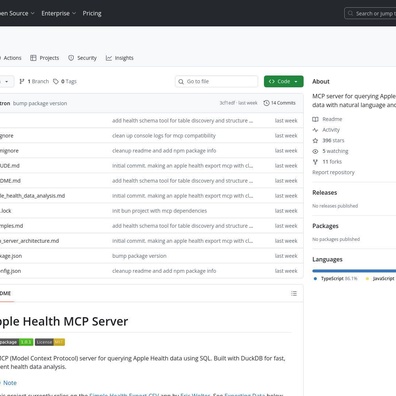Open the .lock file row
This screenshot has height=396, width=396.
(x=151, y=211)
